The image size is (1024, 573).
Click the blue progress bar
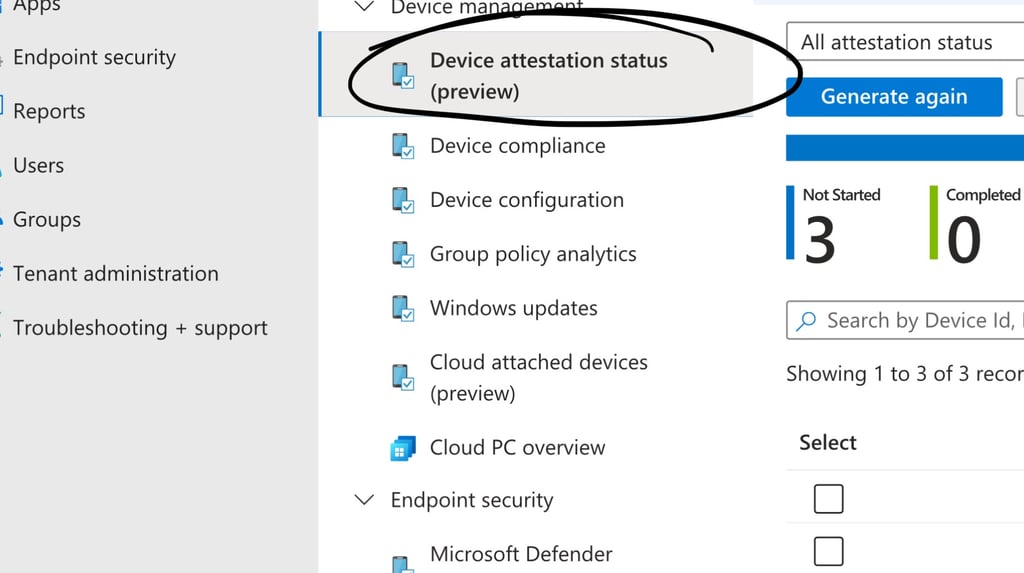point(904,148)
